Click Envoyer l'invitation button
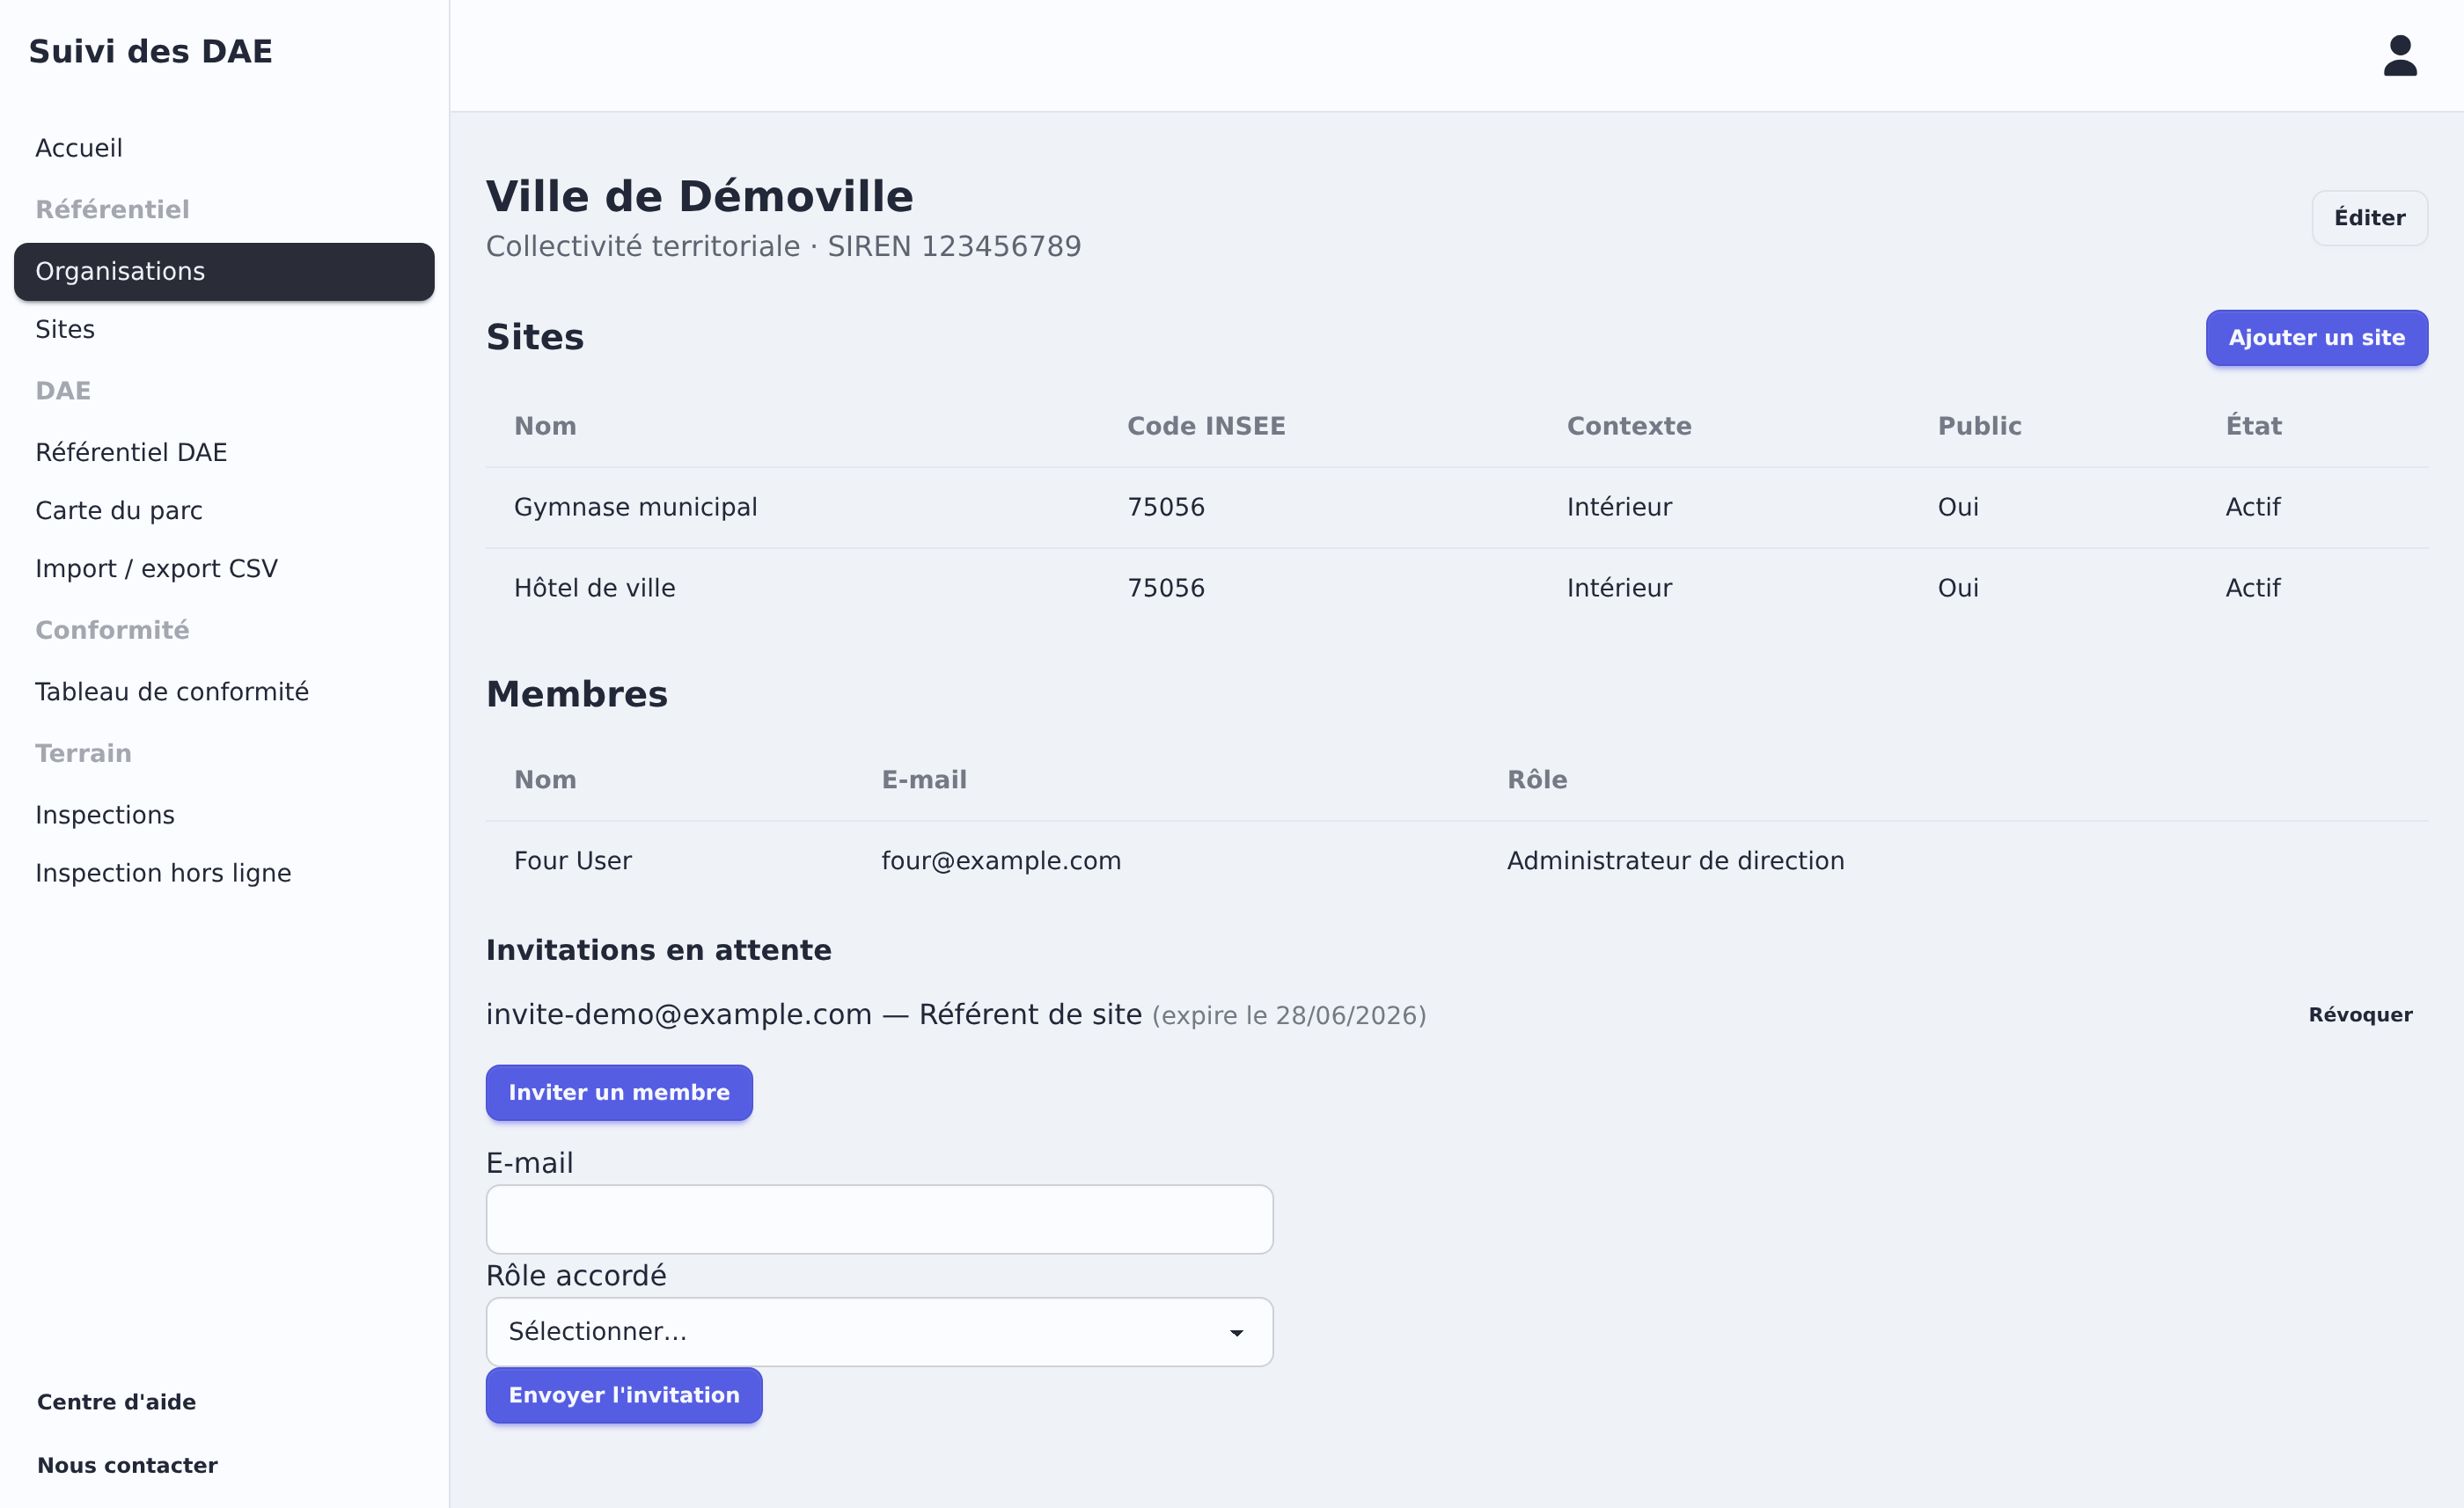This screenshot has height=1508, width=2464. [624, 1395]
